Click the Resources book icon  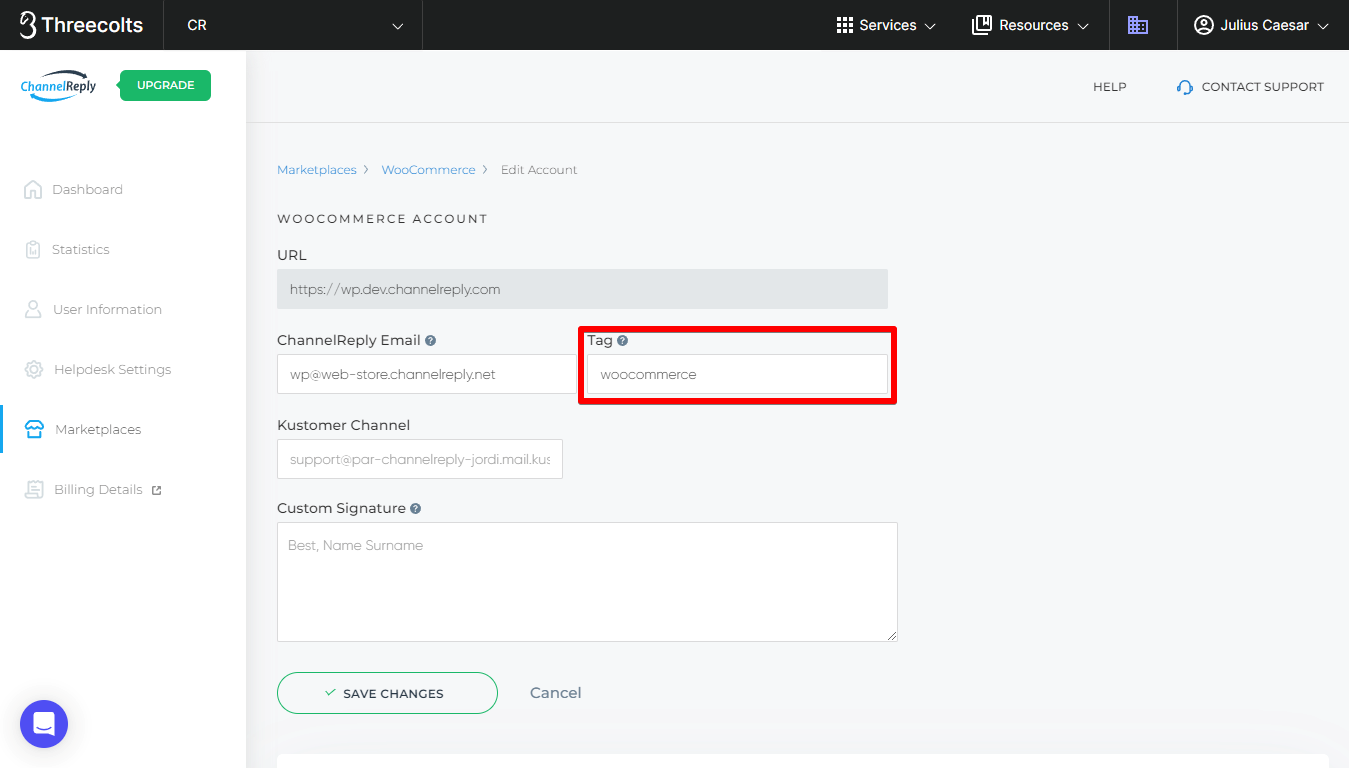pyautogui.click(x=982, y=25)
